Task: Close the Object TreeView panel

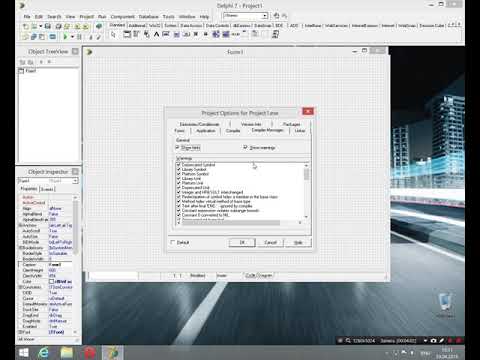Action: point(75,51)
